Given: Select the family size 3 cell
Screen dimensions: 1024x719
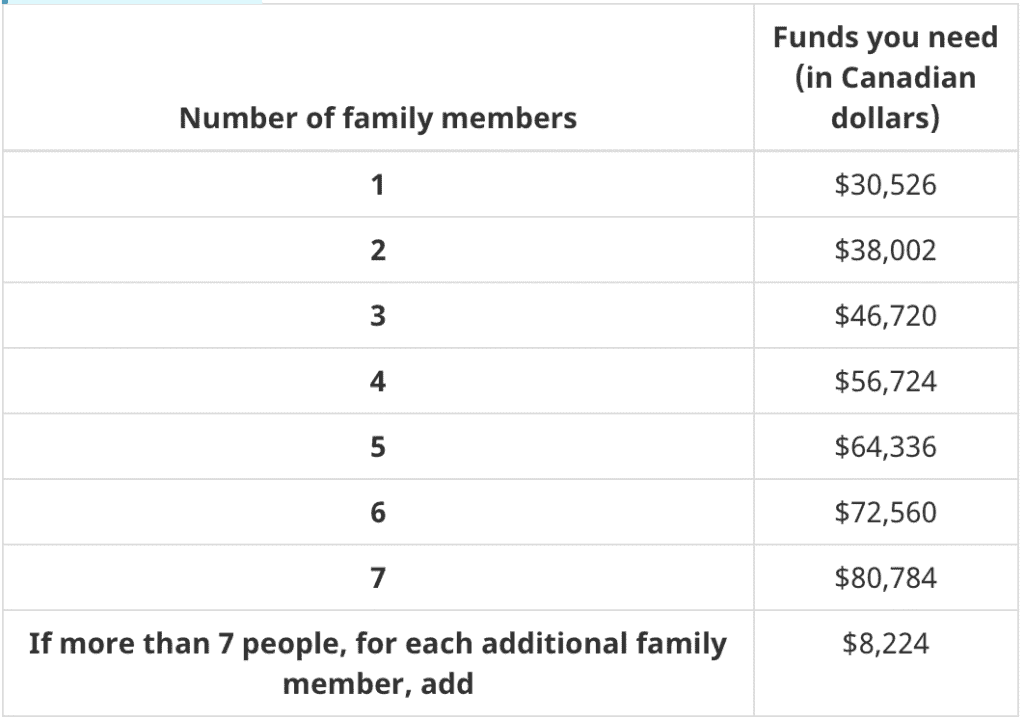Looking at the screenshot, I should [x=378, y=316].
